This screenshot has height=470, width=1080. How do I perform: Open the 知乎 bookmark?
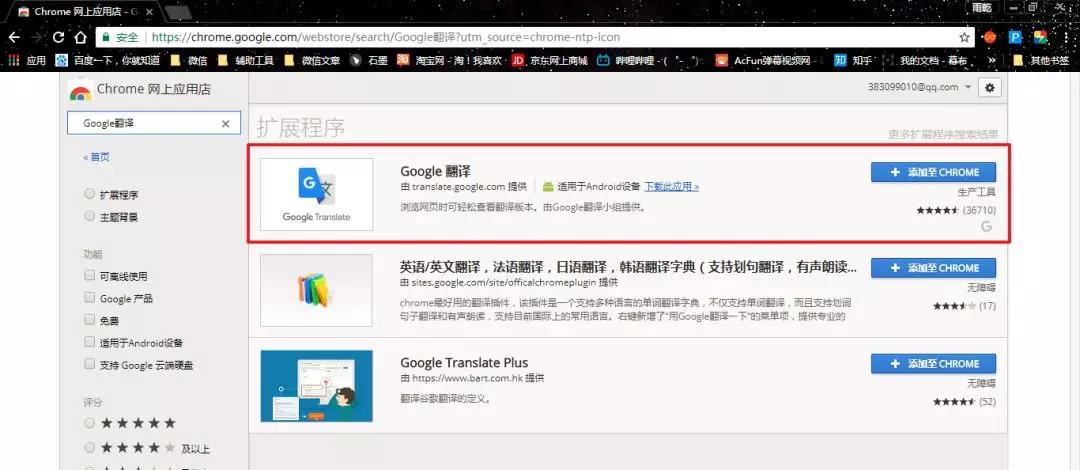[853, 61]
